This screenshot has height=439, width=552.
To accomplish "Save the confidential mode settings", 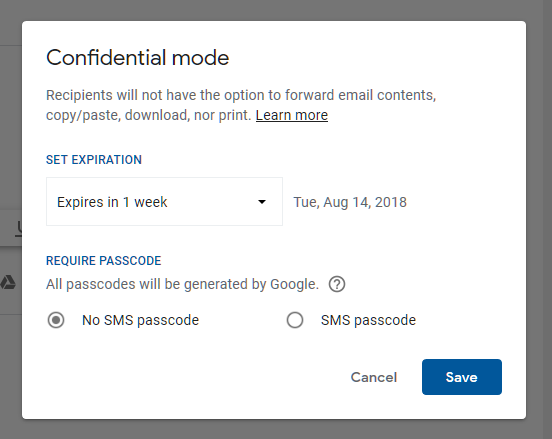I will (x=462, y=377).
